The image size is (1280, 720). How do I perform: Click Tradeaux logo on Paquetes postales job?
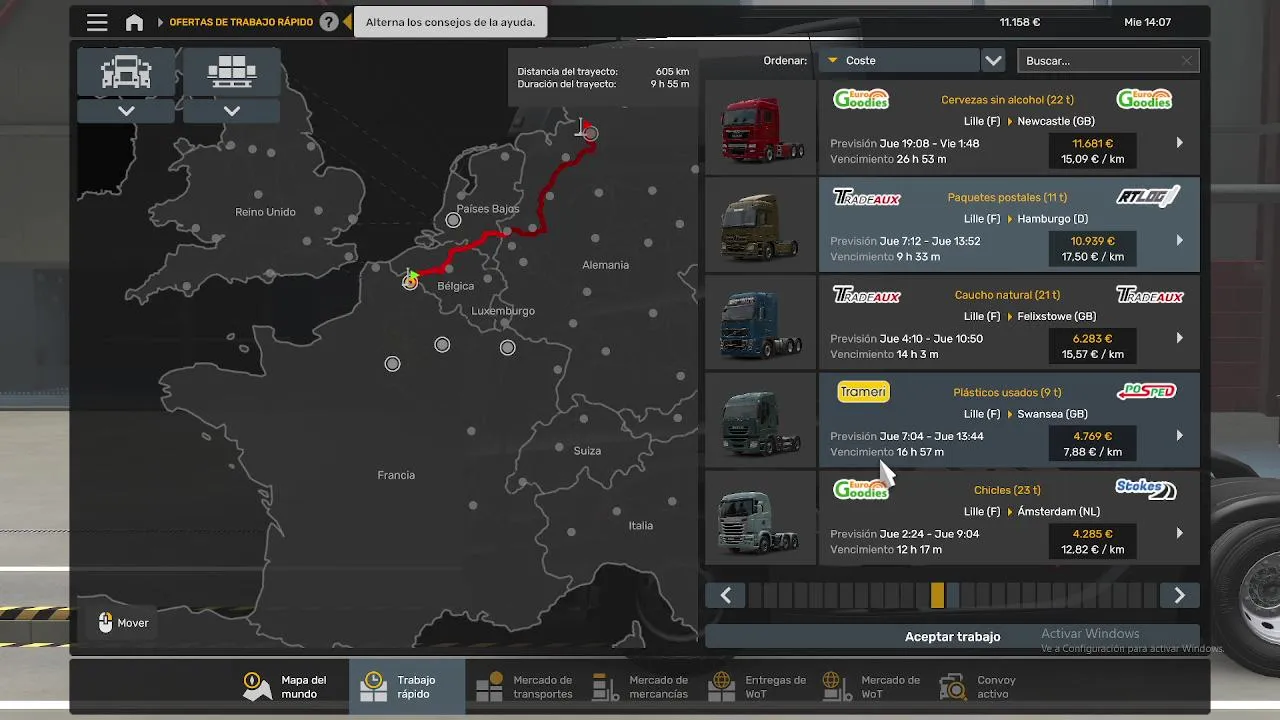(x=867, y=198)
